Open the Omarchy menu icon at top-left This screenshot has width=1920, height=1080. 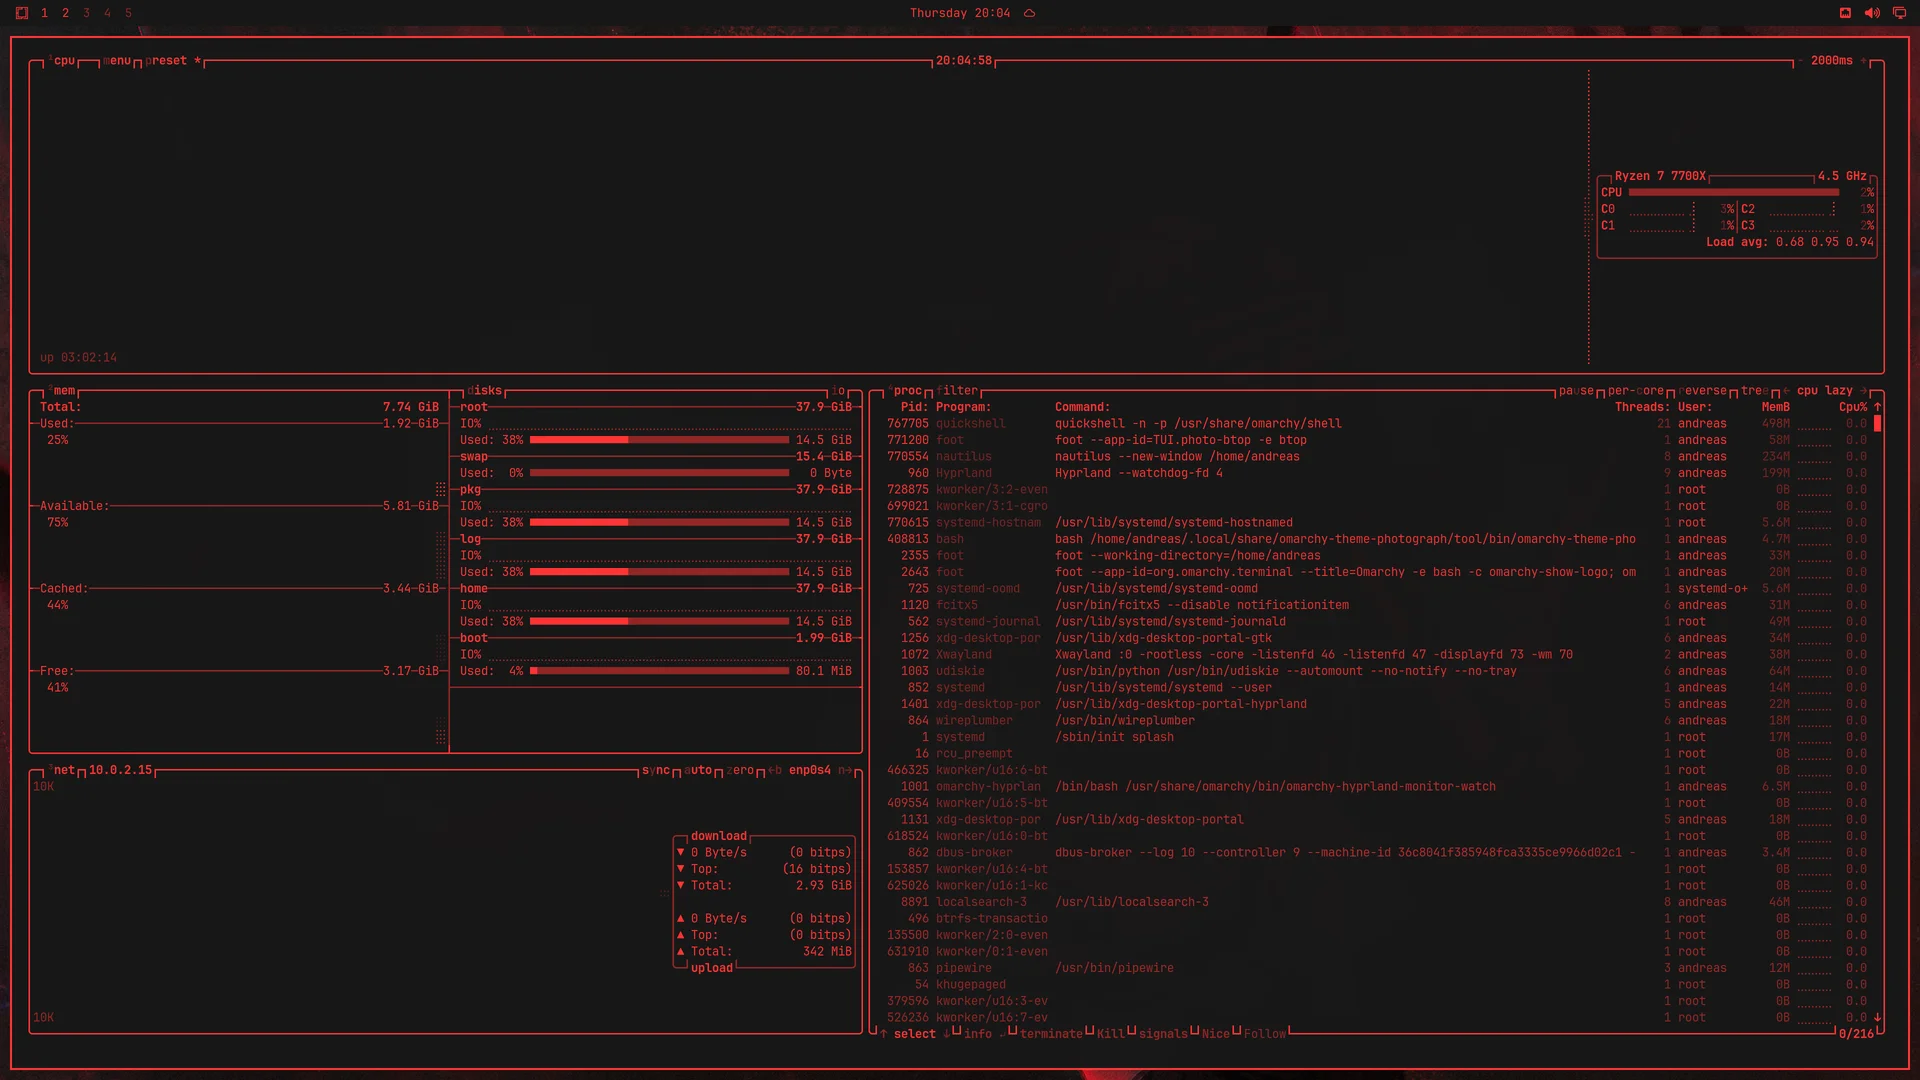click(x=21, y=13)
